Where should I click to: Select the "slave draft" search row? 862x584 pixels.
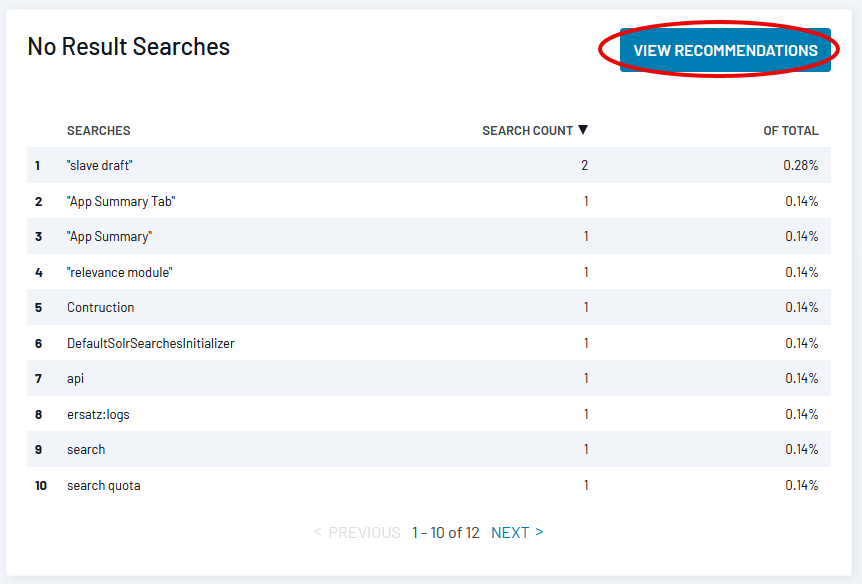pos(429,165)
